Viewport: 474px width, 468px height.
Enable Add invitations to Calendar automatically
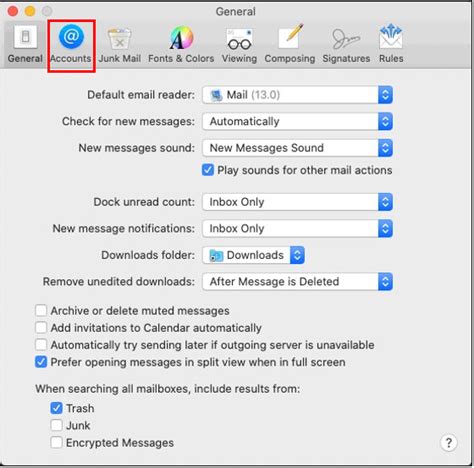coord(41,327)
